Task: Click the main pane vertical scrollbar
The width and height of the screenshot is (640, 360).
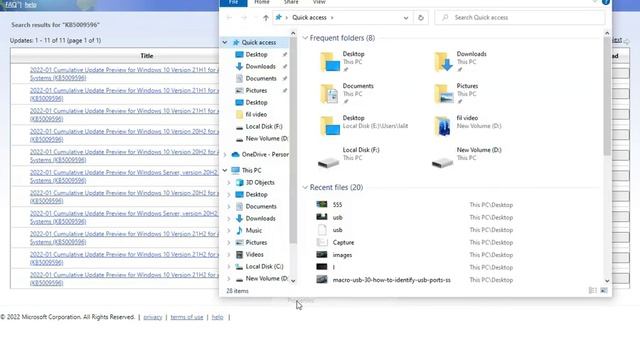Action: pos(607,96)
